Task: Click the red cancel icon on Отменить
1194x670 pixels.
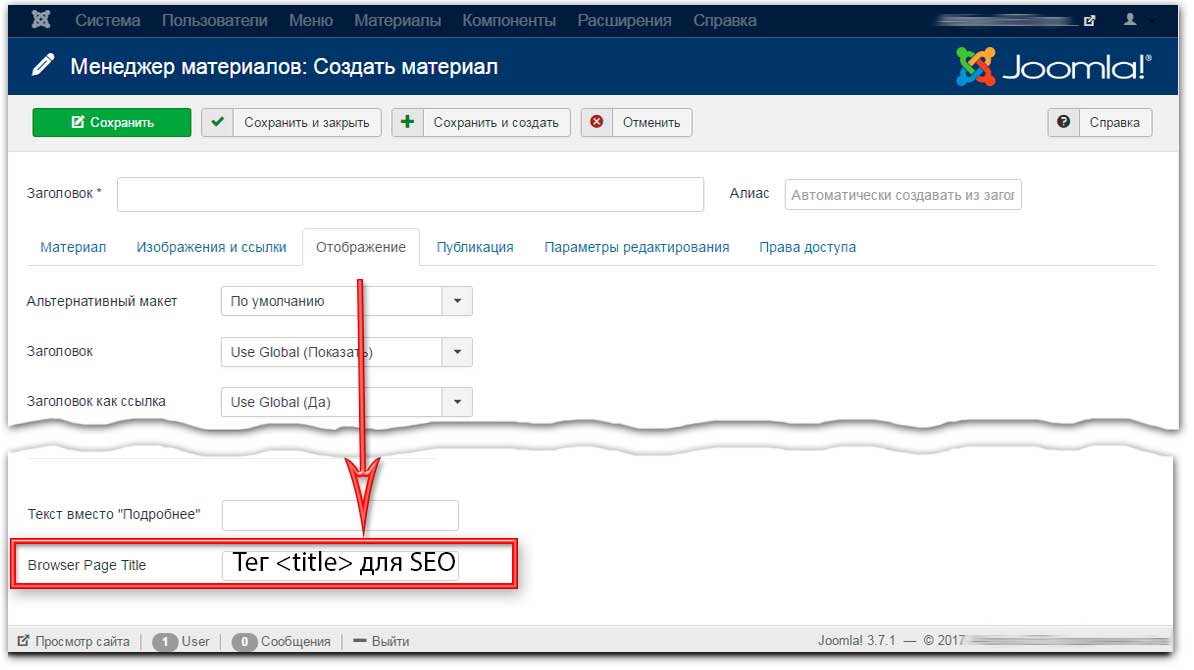Action: [x=597, y=123]
